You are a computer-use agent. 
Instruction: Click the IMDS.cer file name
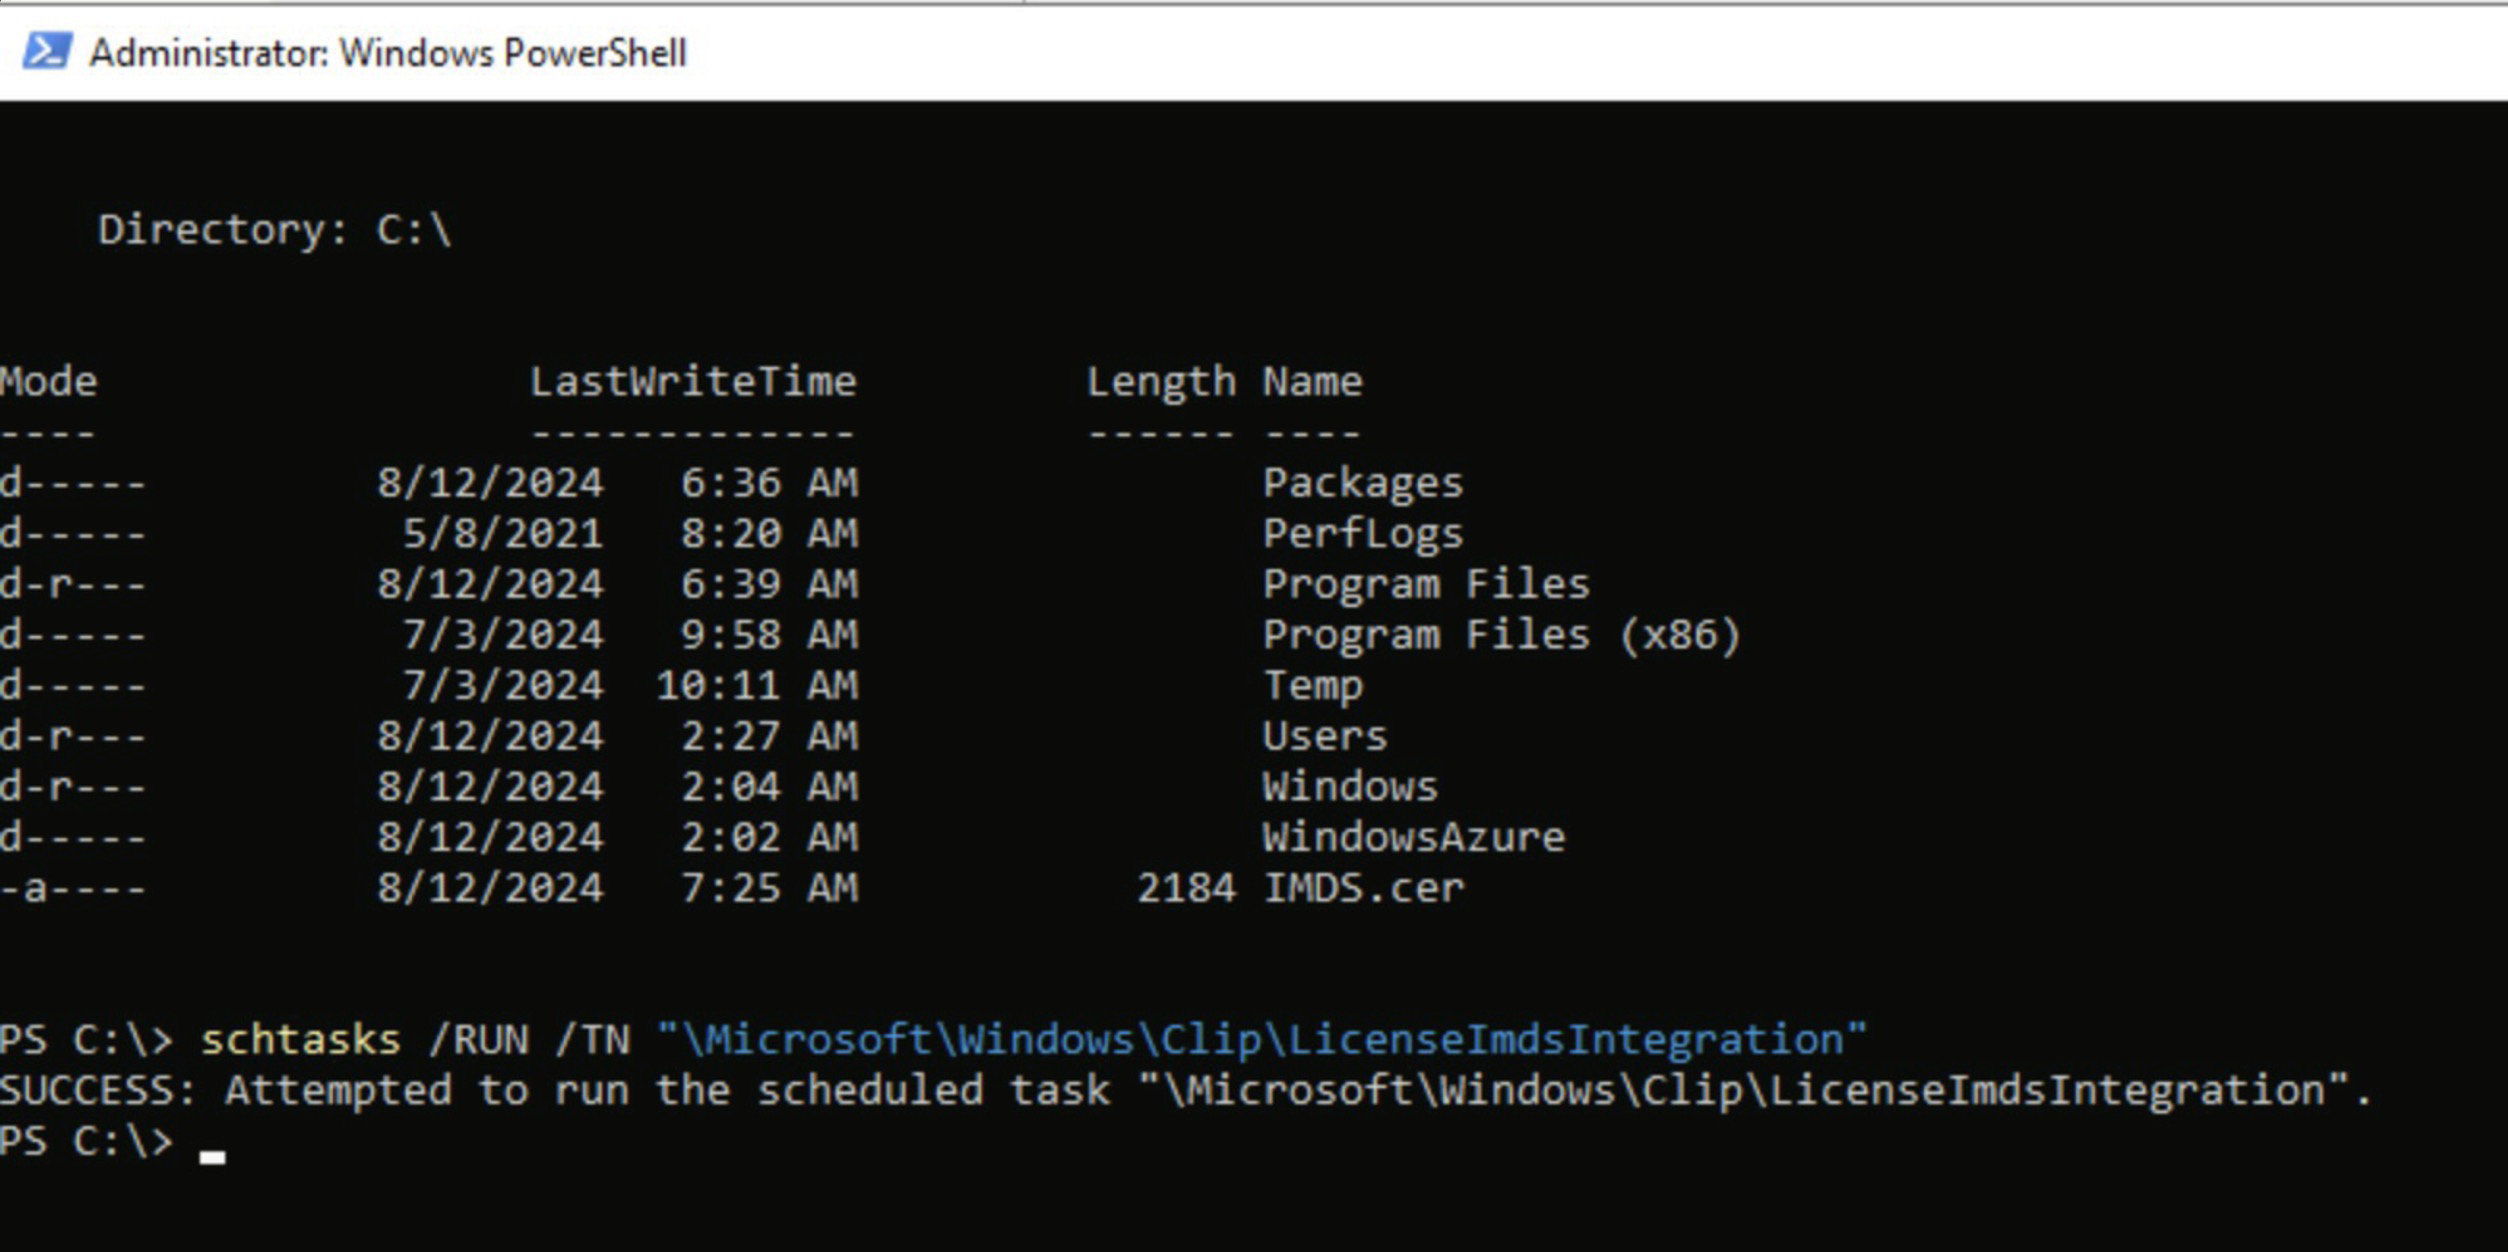tap(1362, 888)
